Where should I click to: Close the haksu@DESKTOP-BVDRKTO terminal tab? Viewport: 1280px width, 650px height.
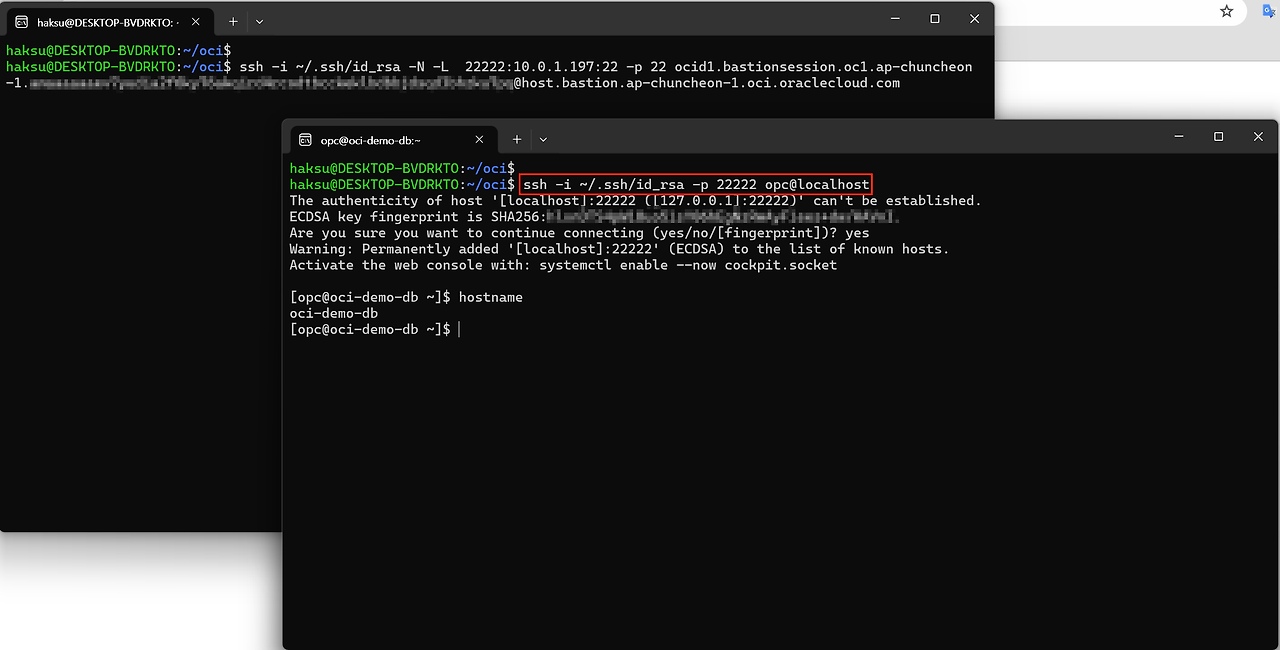tap(195, 21)
